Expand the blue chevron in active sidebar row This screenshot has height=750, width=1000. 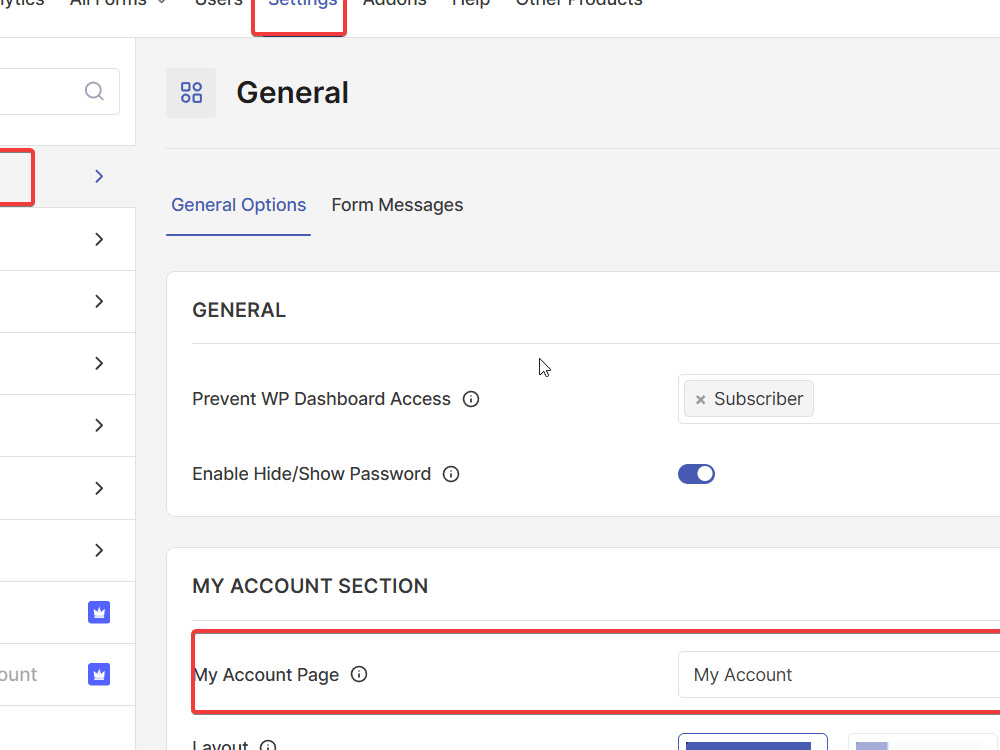[x=99, y=176]
